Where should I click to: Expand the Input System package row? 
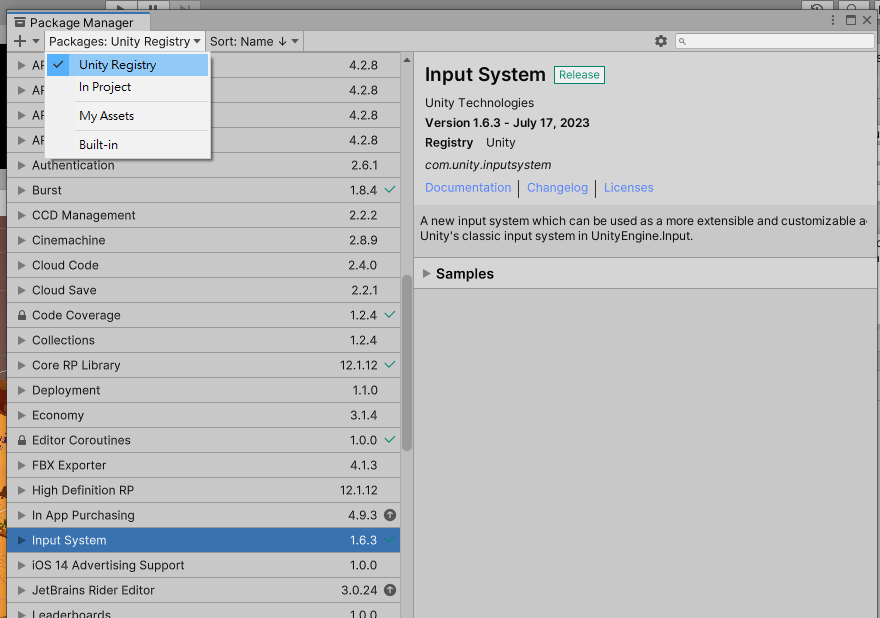click(21, 540)
